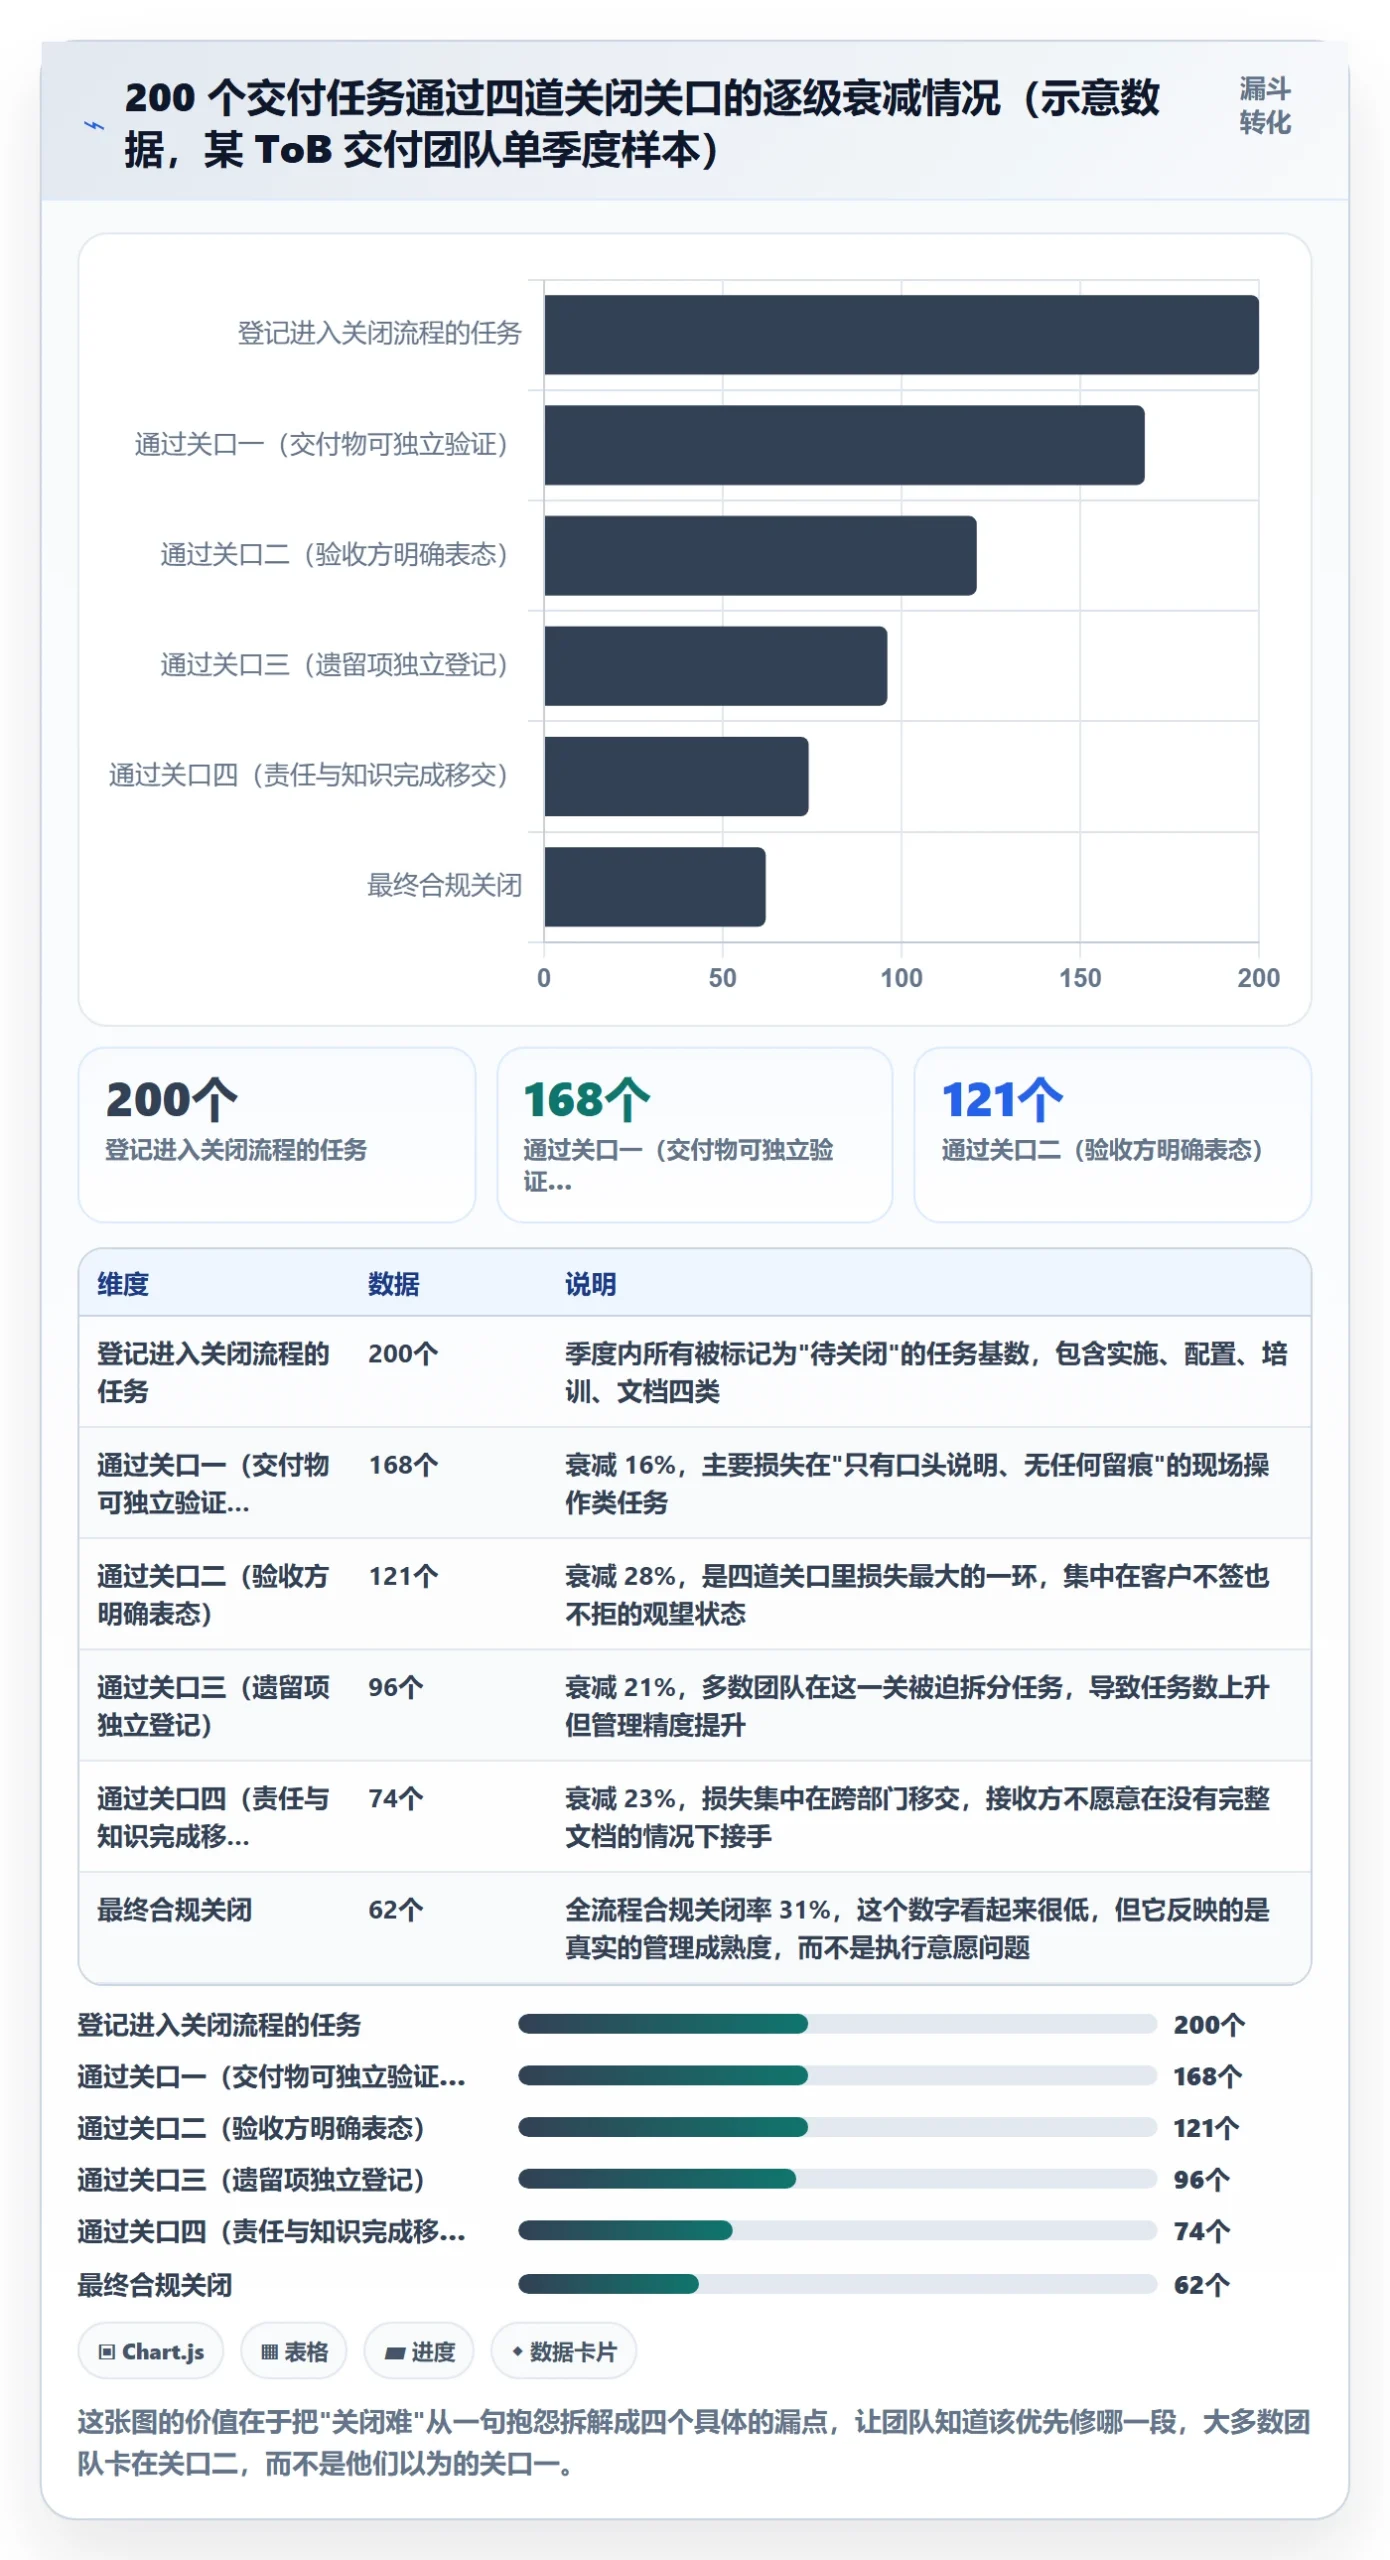Screen dimensions: 1390x2560
Task: Click the progress bar for 通过关口四
Action: click(x=837, y=2231)
